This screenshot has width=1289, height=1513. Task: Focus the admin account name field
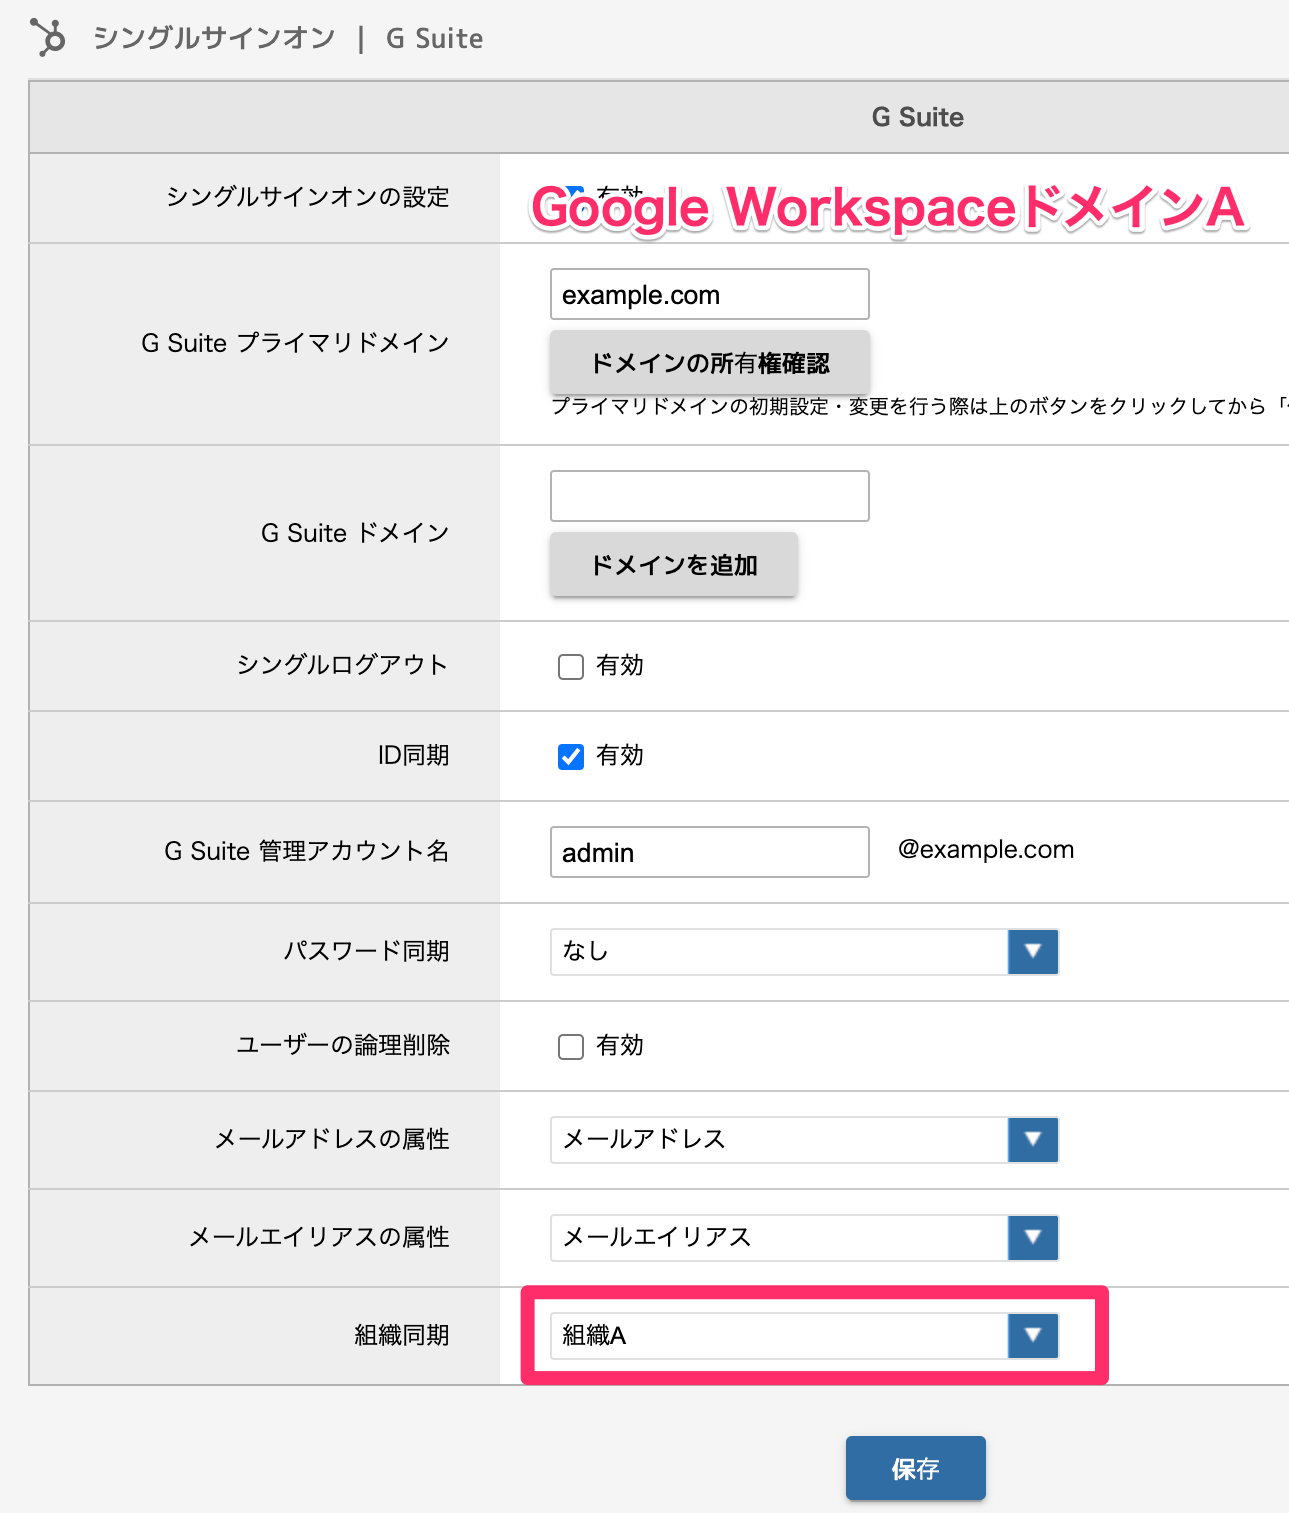[x=710, y=852]
